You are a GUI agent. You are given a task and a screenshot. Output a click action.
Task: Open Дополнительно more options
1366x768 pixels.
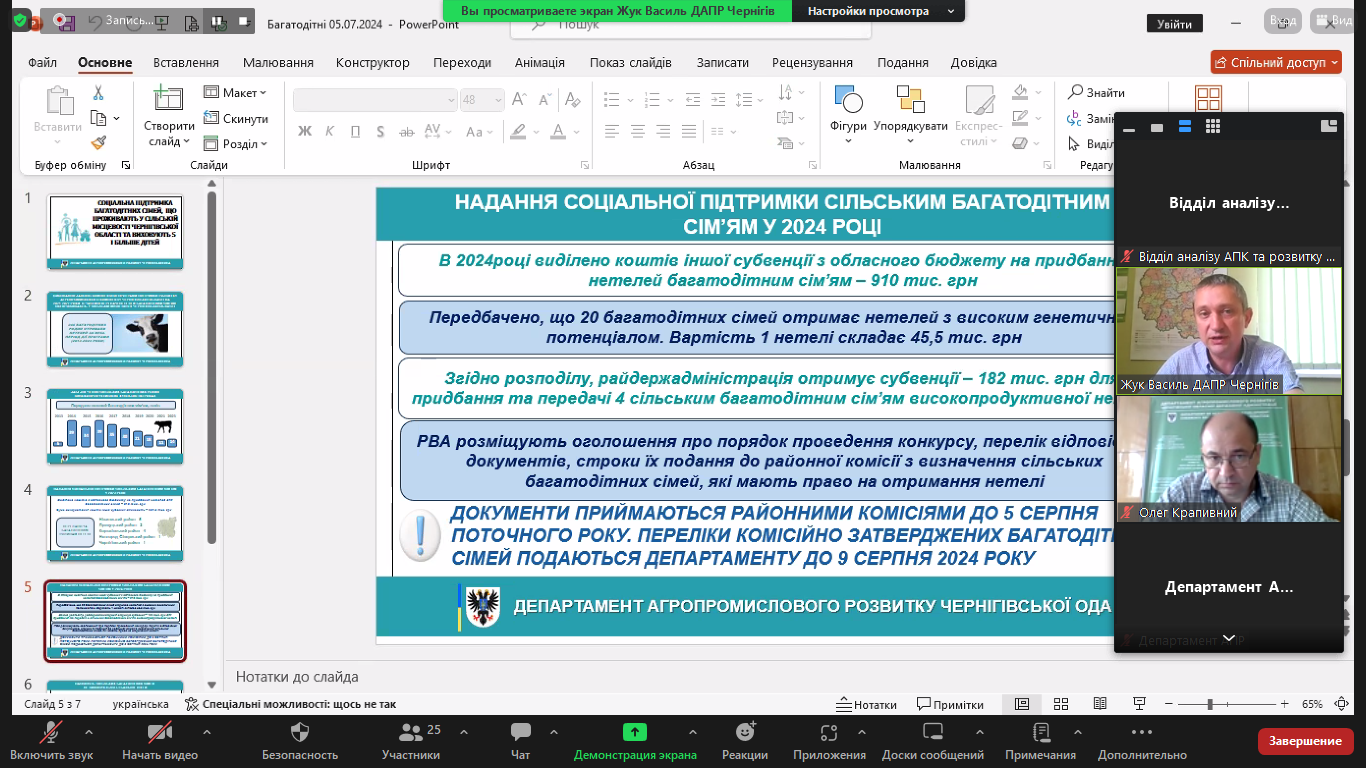pos(1142,742)
